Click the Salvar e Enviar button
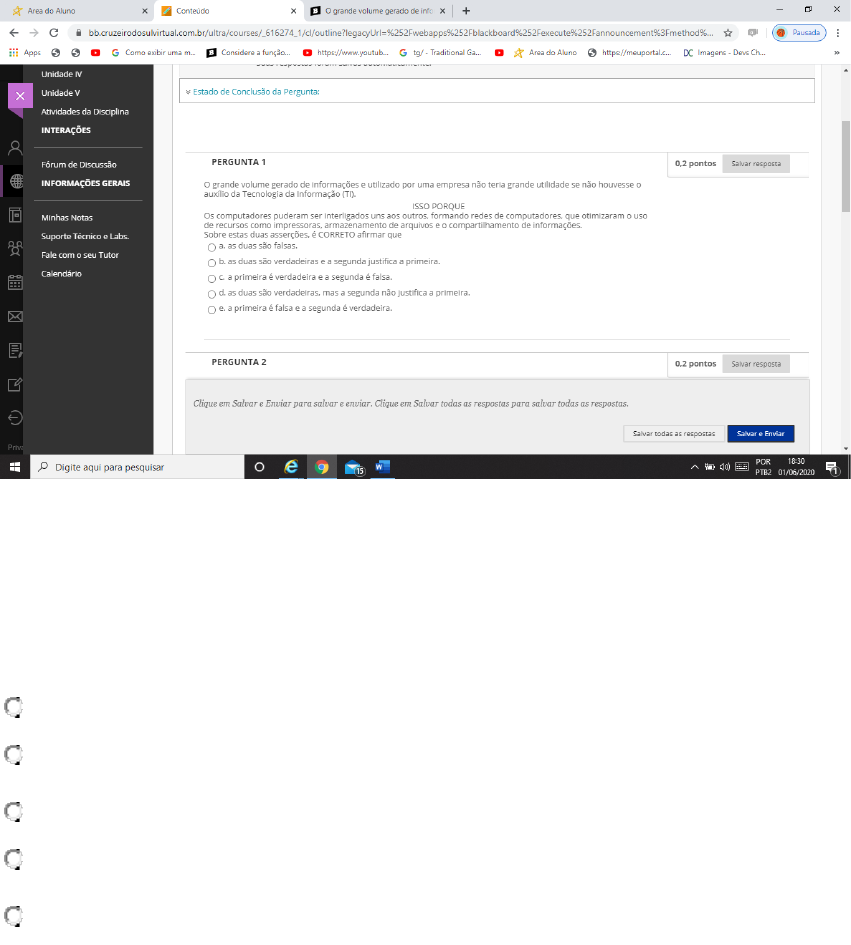 pyautogui.click(x=760, y=433)
